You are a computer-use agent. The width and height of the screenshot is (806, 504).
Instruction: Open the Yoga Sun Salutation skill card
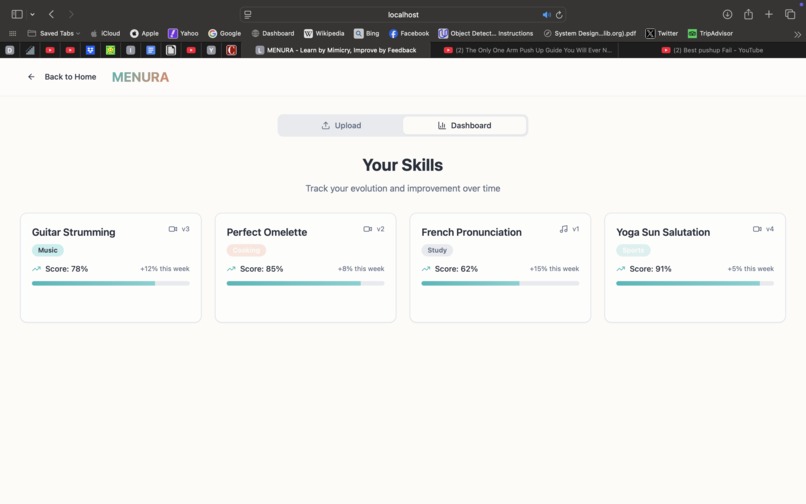[695, 268]
